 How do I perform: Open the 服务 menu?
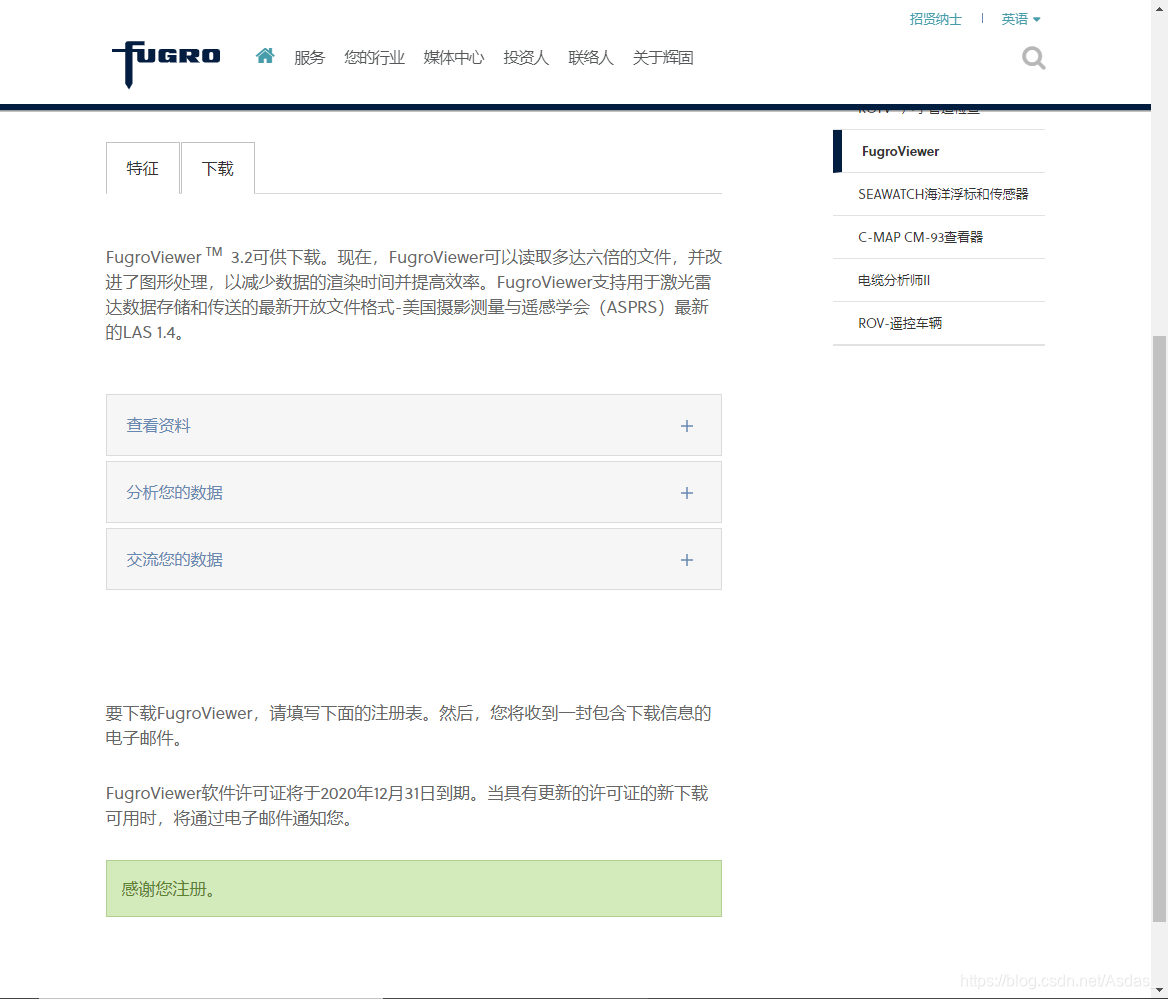coord(309,57)
